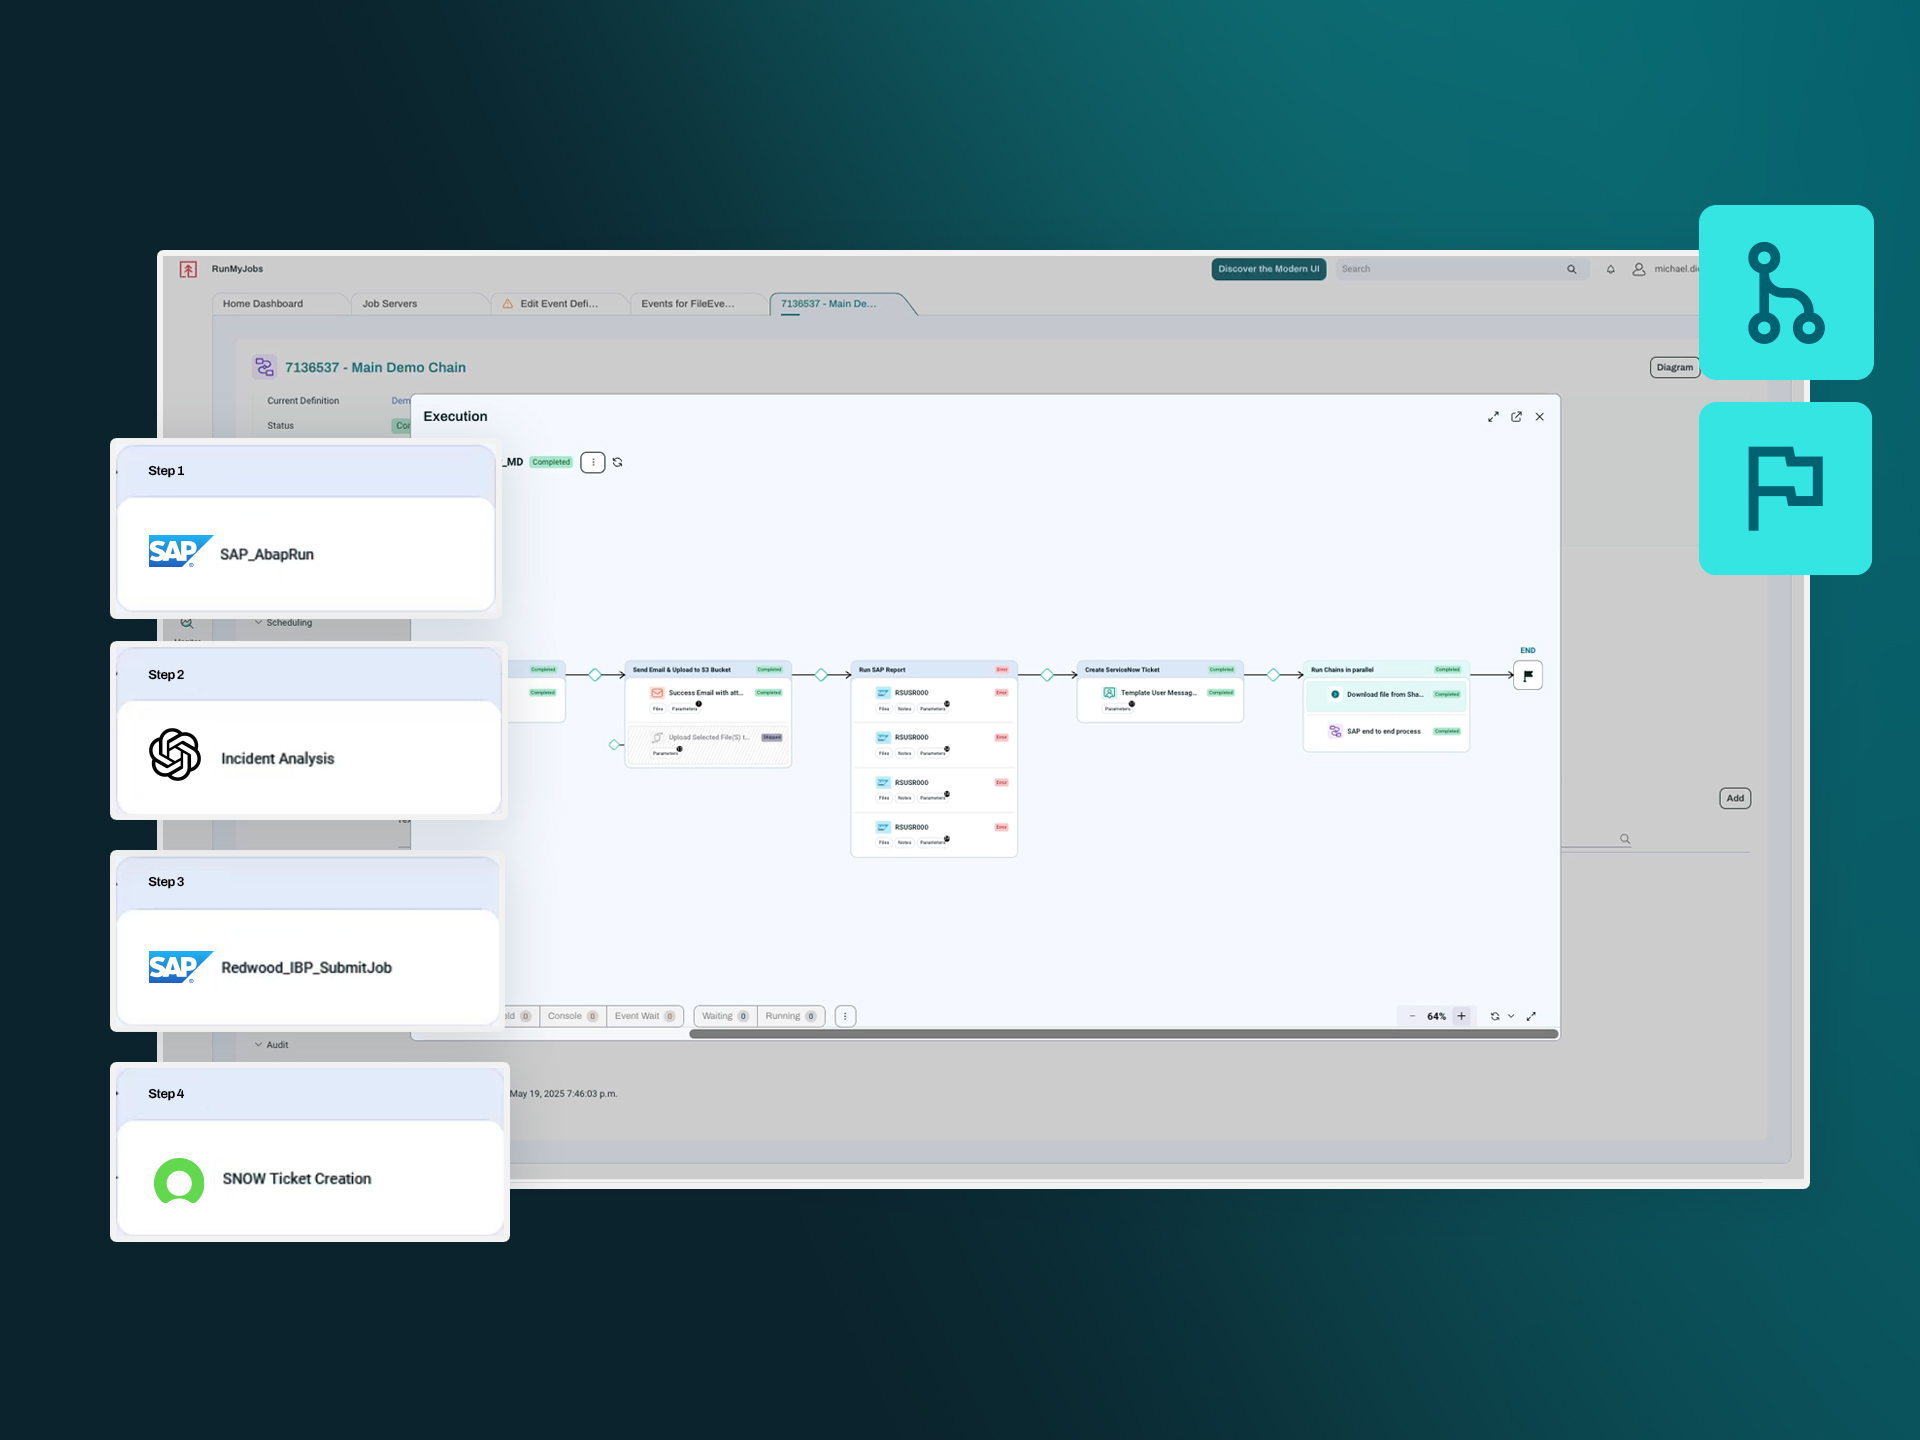1920x1440 pixels.
Task: Zoom out with the minus icon
Action: (1412, 1016)
